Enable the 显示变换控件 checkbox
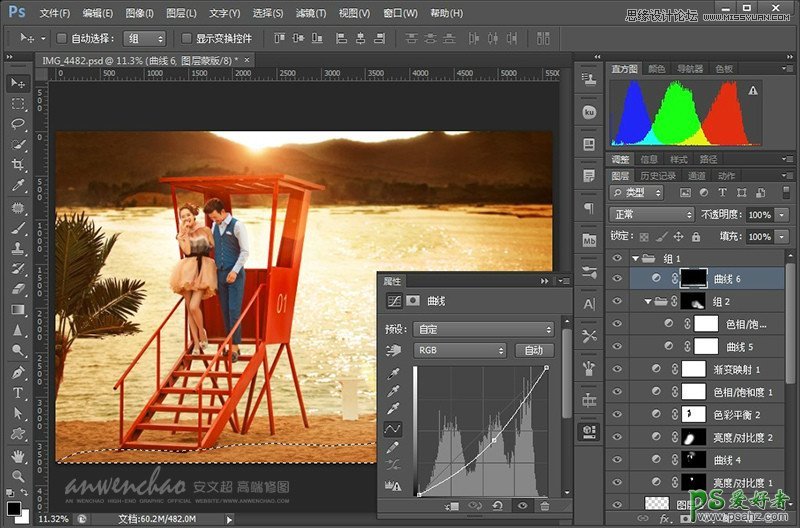The image size is (800, 528). click(186, 38)
